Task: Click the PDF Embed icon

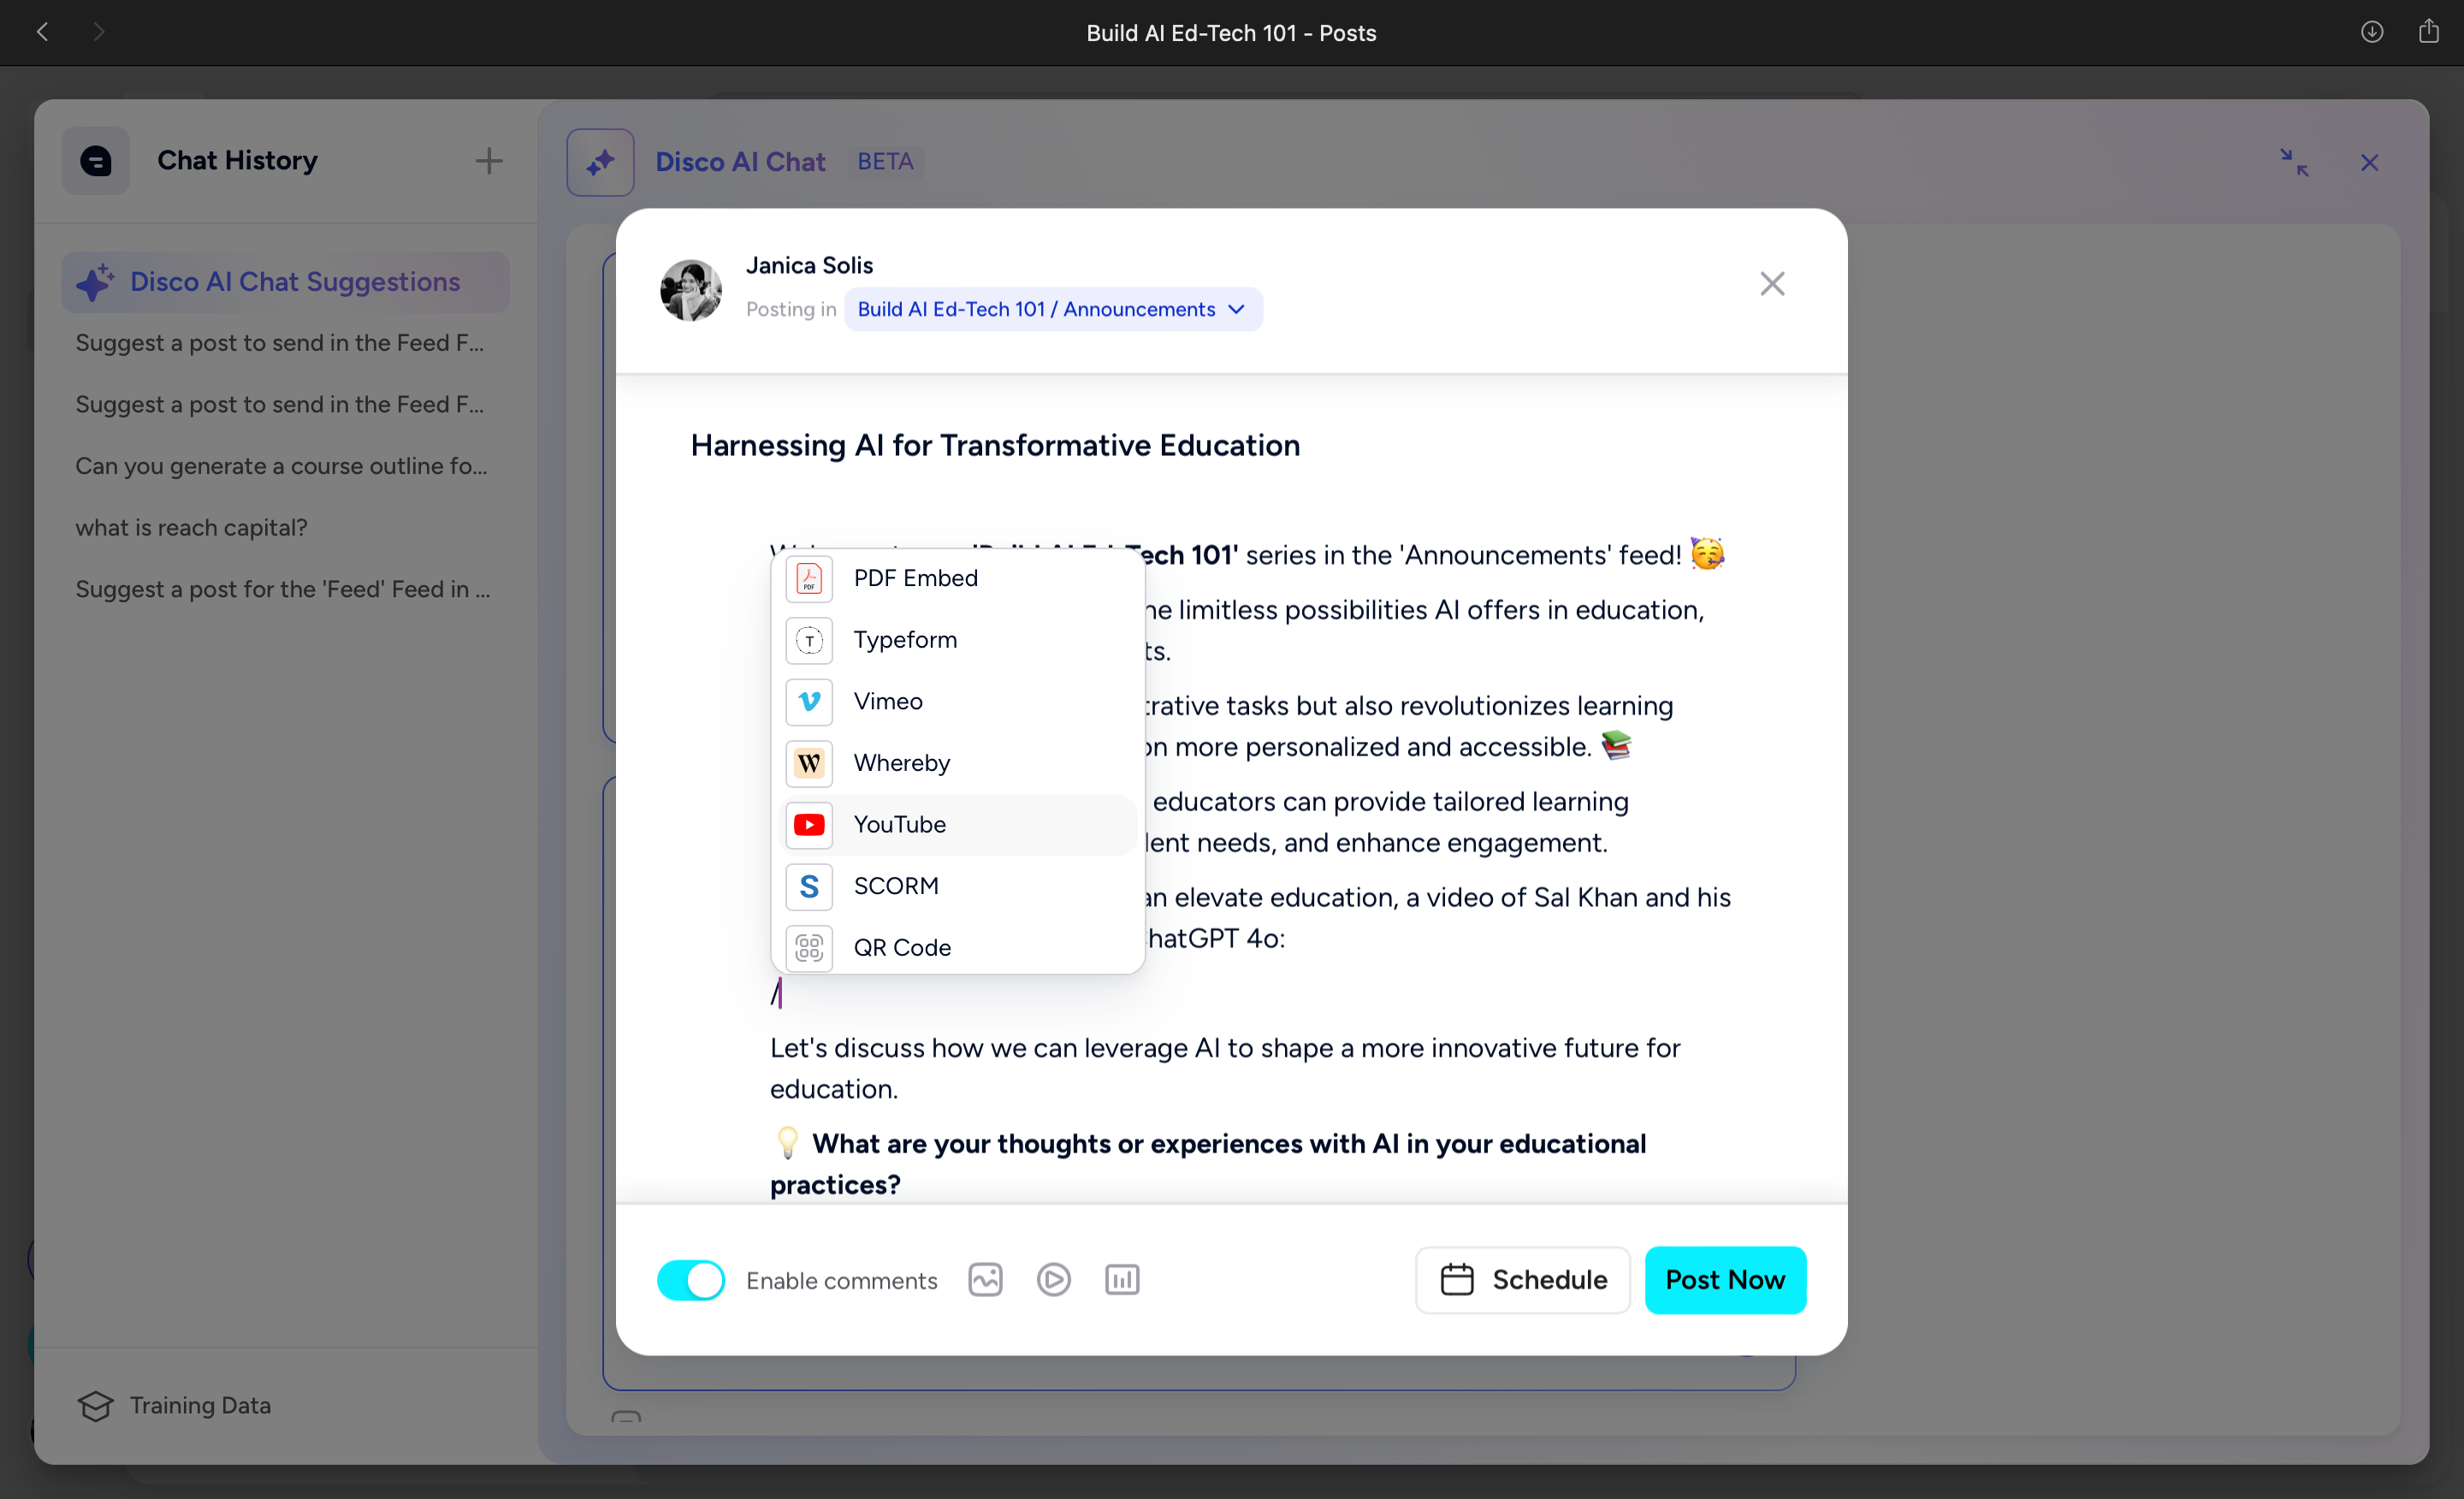Action: click(809, 579)
